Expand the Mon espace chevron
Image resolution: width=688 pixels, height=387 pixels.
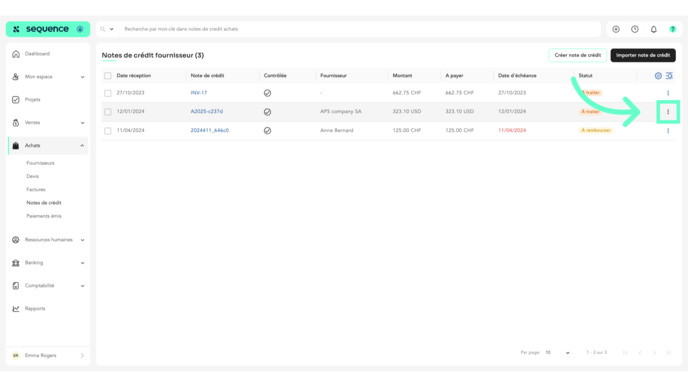tap(82, 77)
